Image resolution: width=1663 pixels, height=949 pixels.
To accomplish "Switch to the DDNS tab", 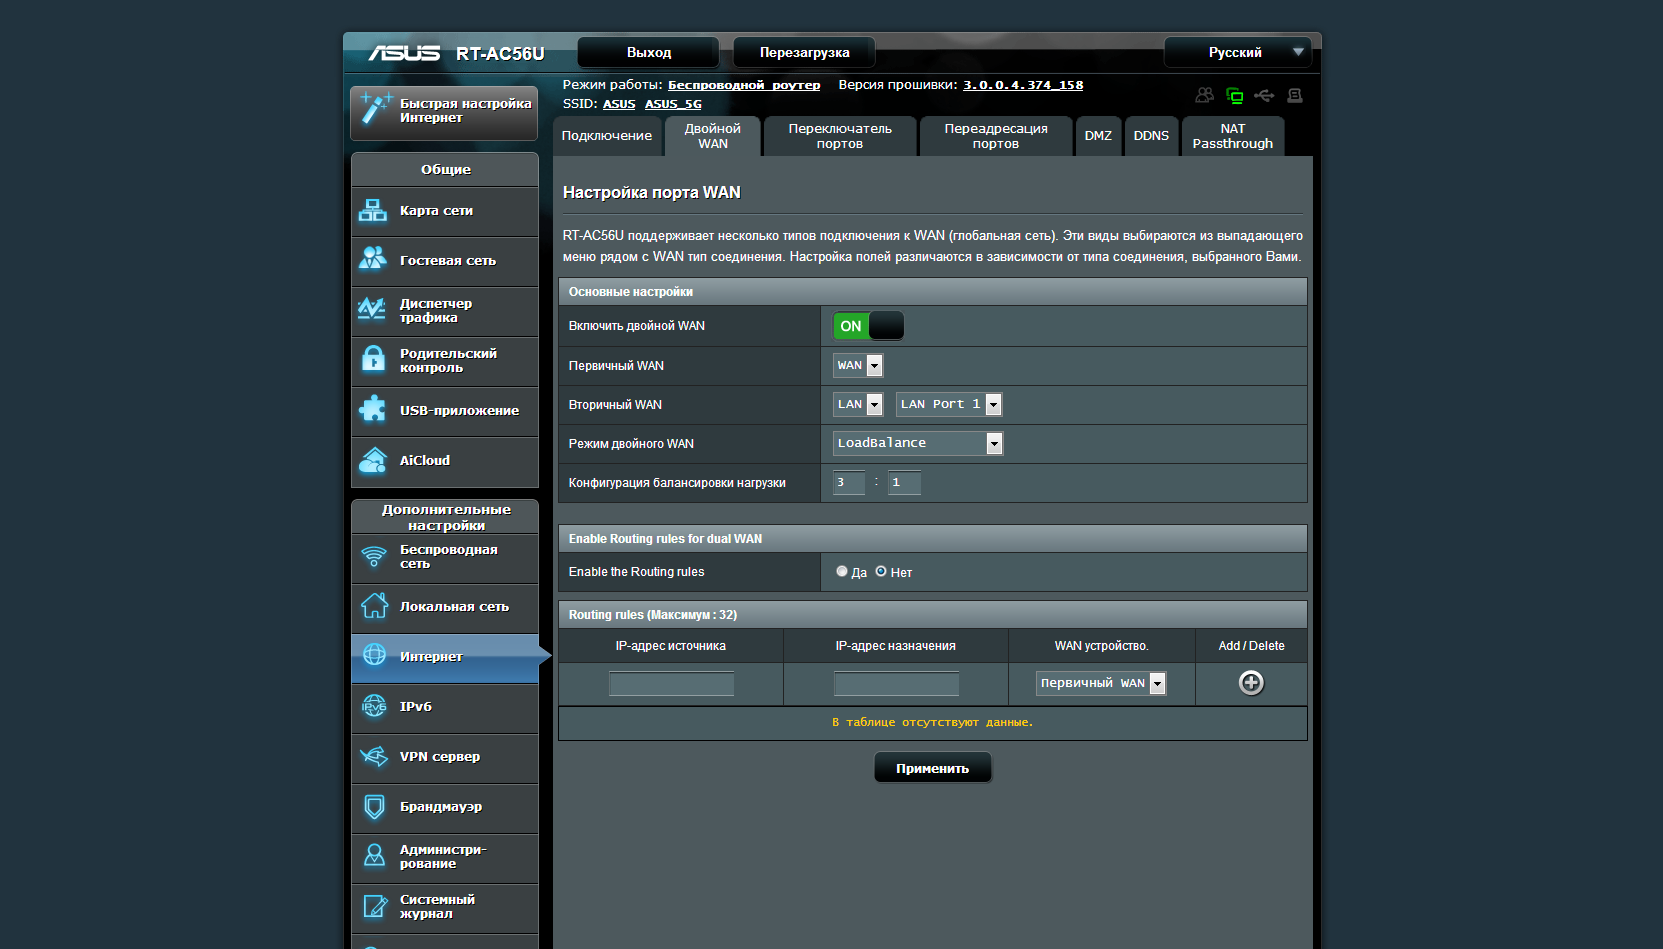I will point(1151,136).
